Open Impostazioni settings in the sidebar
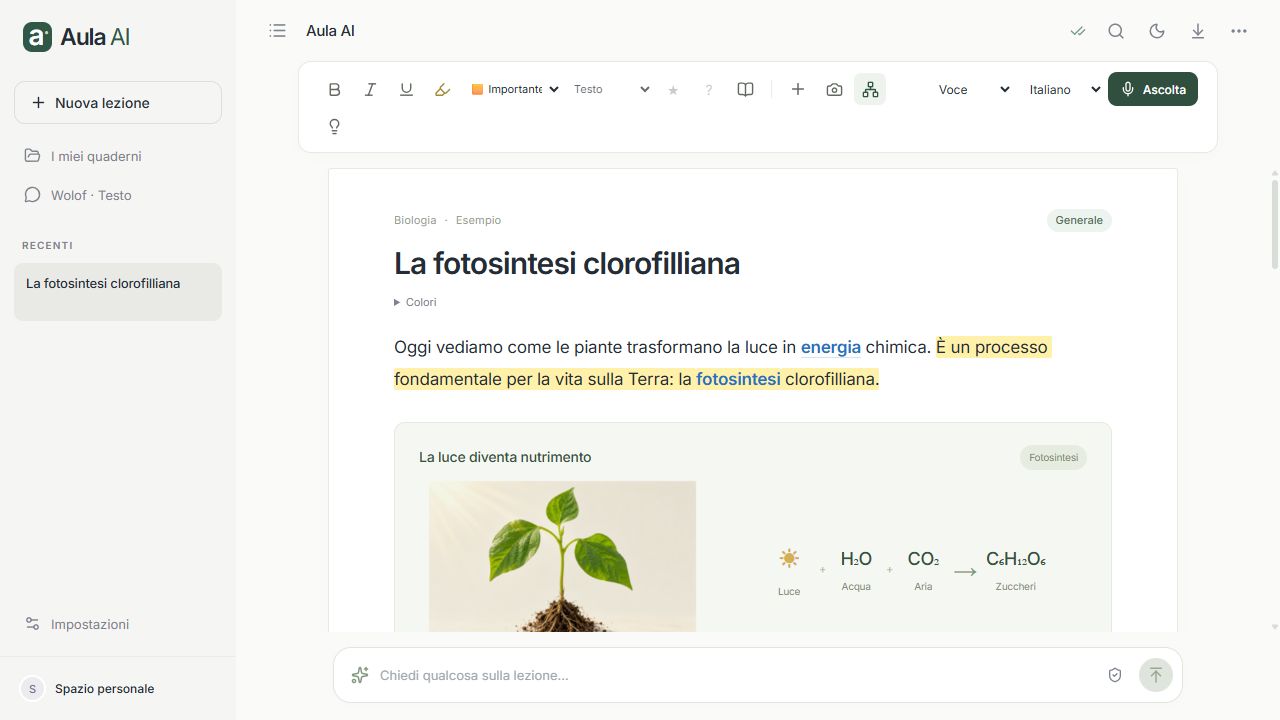Image resolution: width=1280 pixels, height=720 pixels. tap(118, 624)
